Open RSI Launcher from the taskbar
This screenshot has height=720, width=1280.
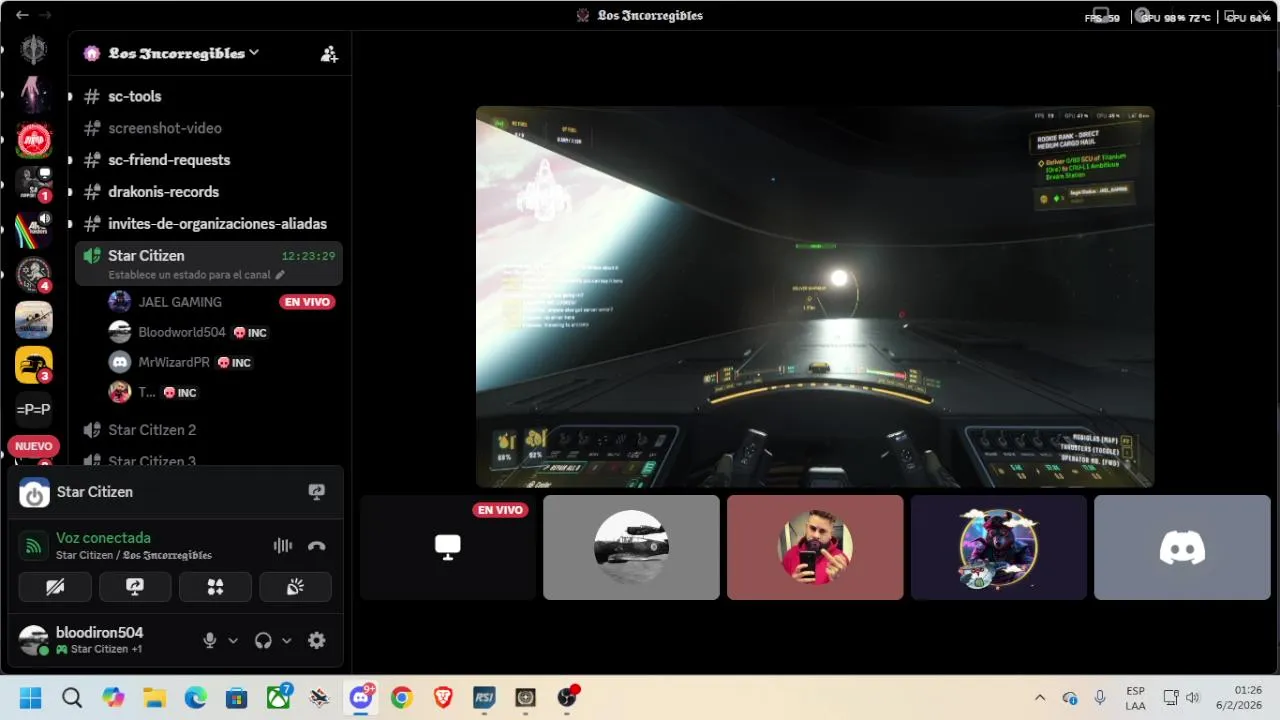point(484,698)
